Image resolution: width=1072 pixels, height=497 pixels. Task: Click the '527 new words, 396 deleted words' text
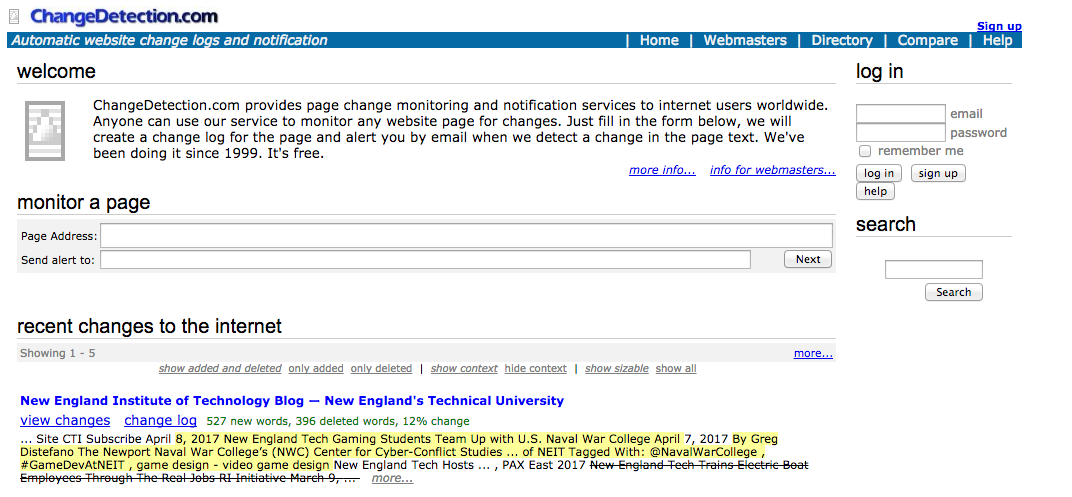[x=301, y=421]
